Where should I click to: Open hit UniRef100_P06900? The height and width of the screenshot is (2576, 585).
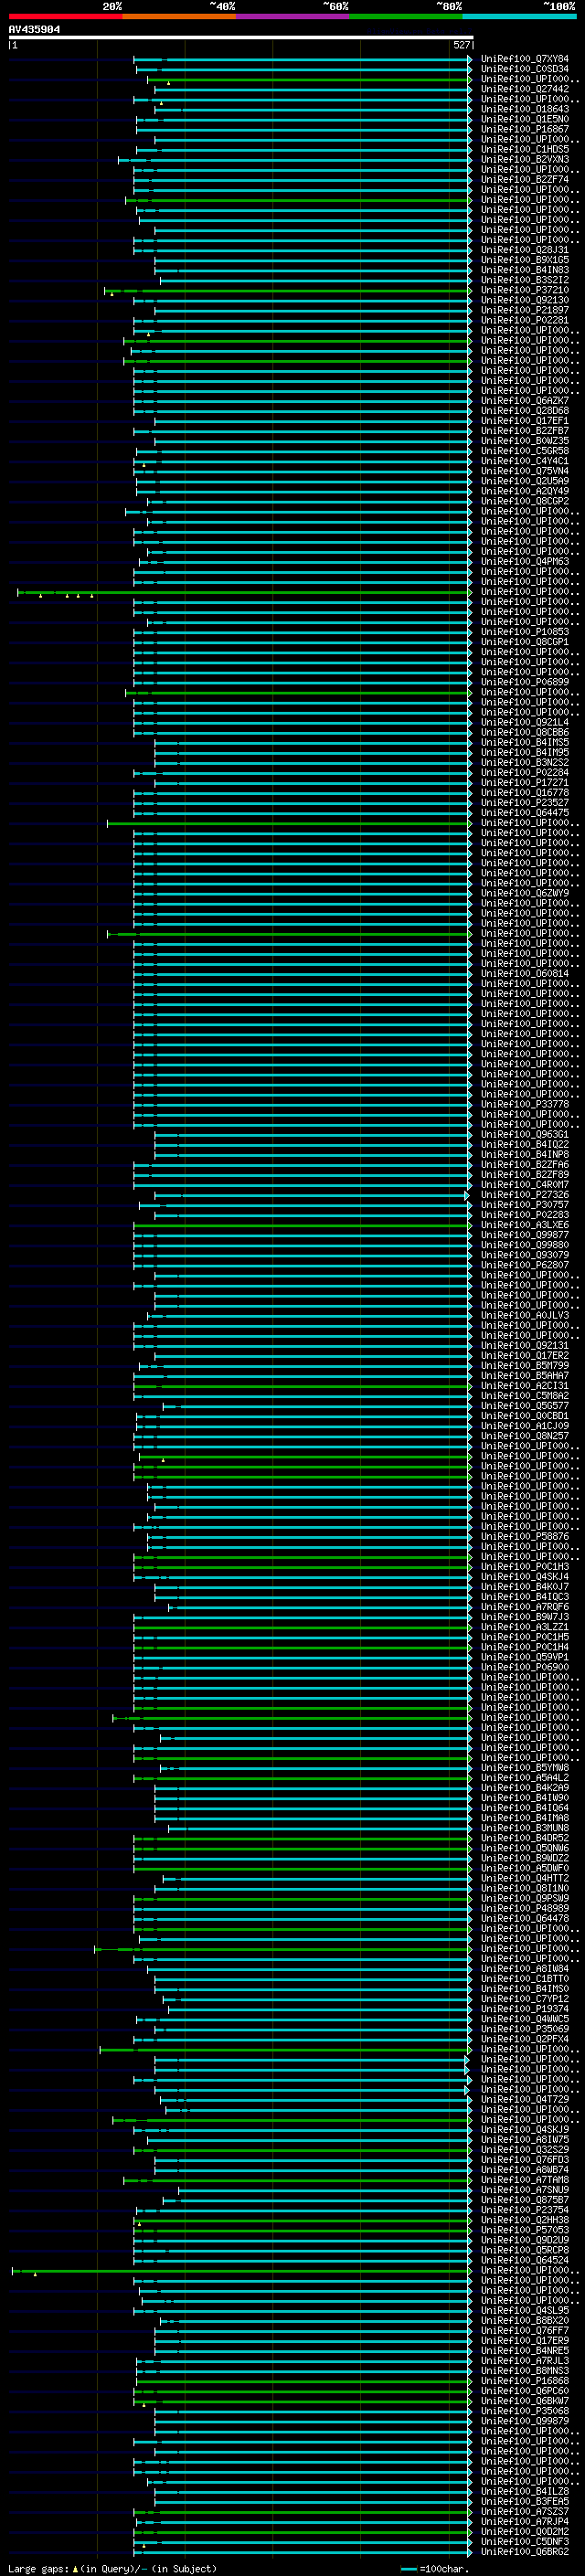[x=525, y=1667]
